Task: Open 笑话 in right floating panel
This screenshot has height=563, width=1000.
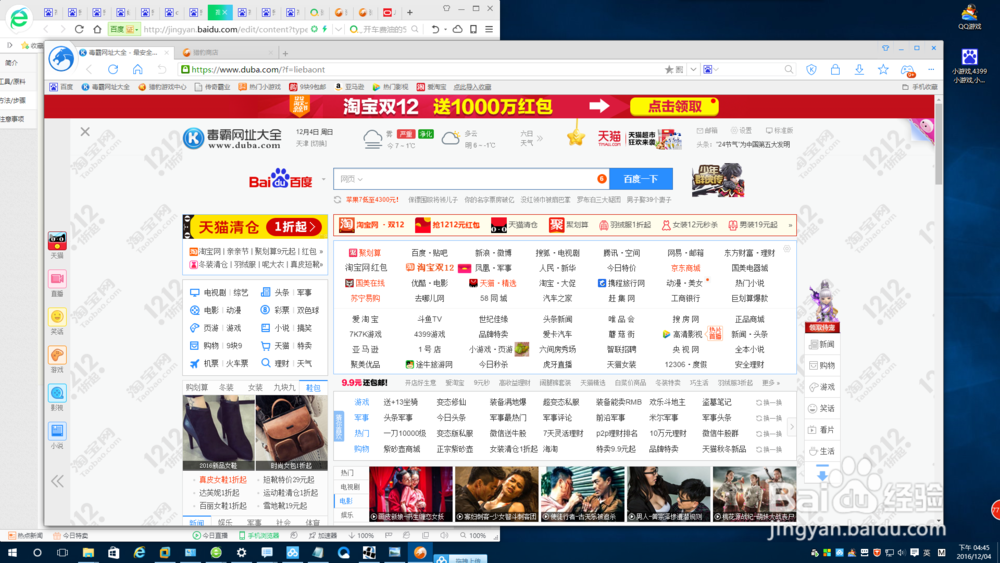Action: tap(822, 408)
